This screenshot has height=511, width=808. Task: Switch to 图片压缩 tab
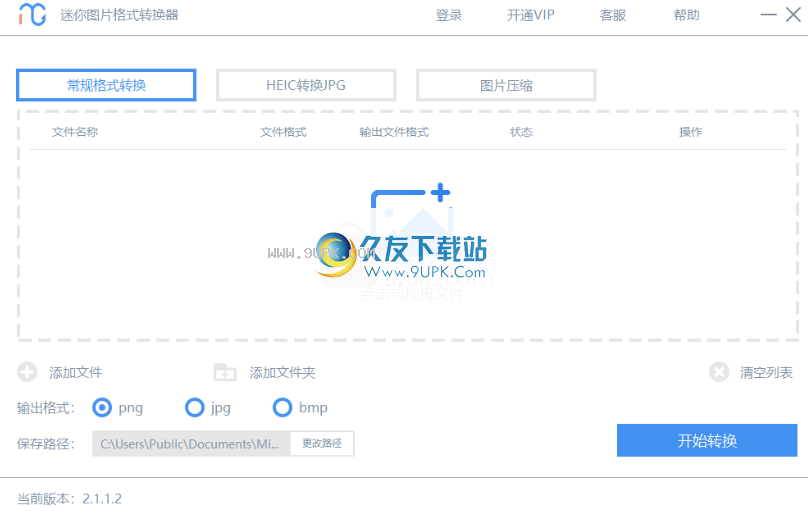click(x=506, y=85)
